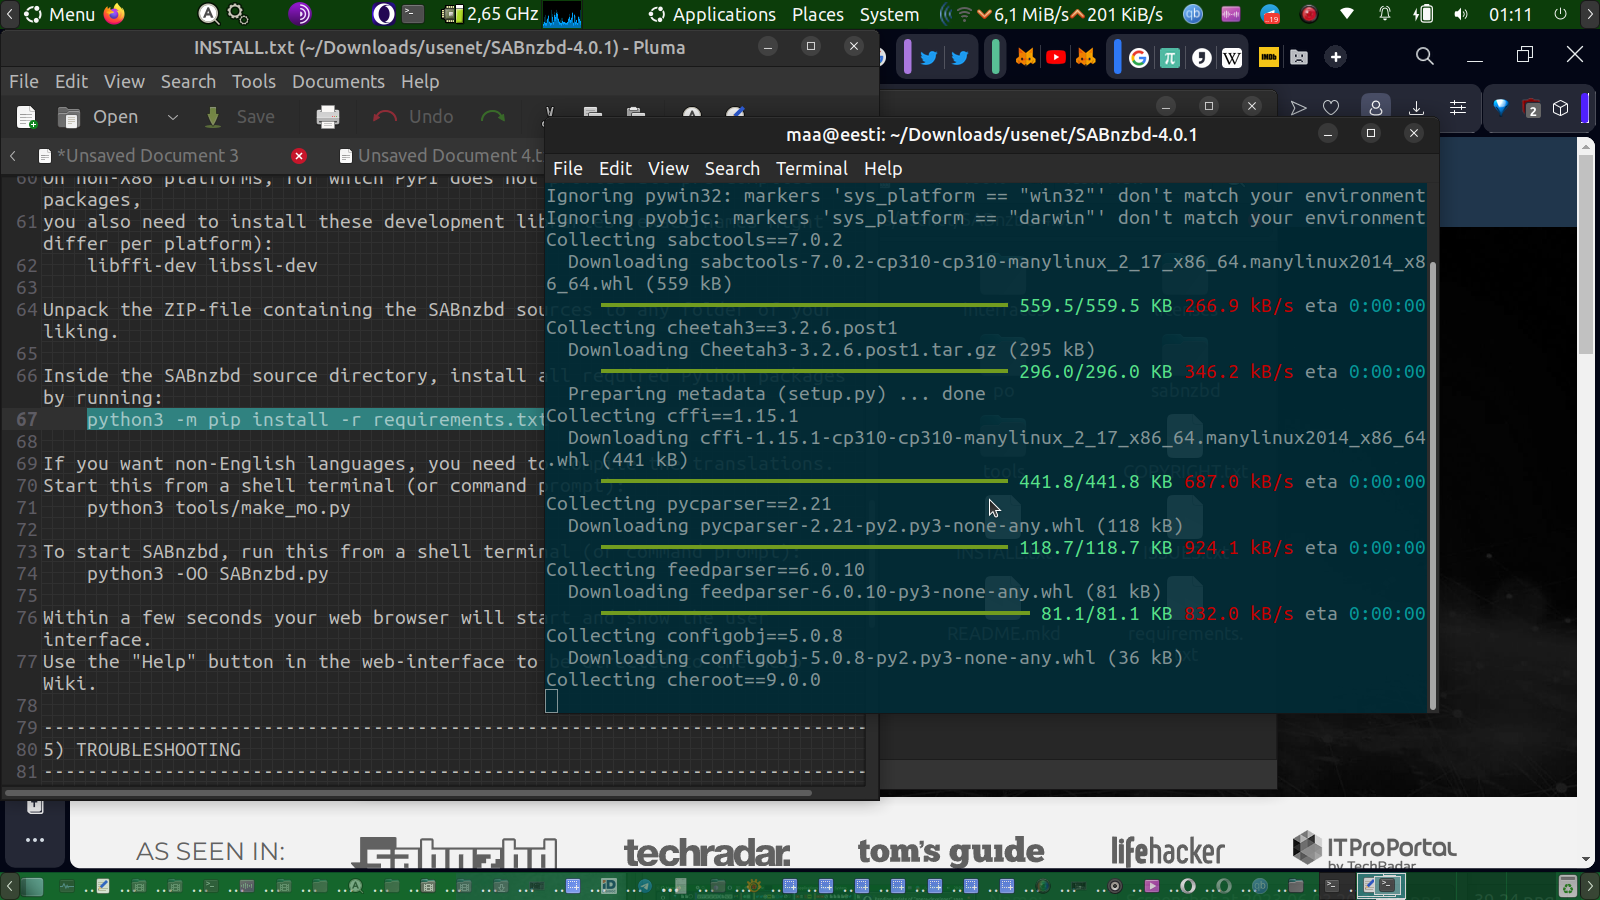The height and width of the screenshot is (900, 1600).
Task: Close the Unsaved Document 3 tab
Action: (298, 156)
